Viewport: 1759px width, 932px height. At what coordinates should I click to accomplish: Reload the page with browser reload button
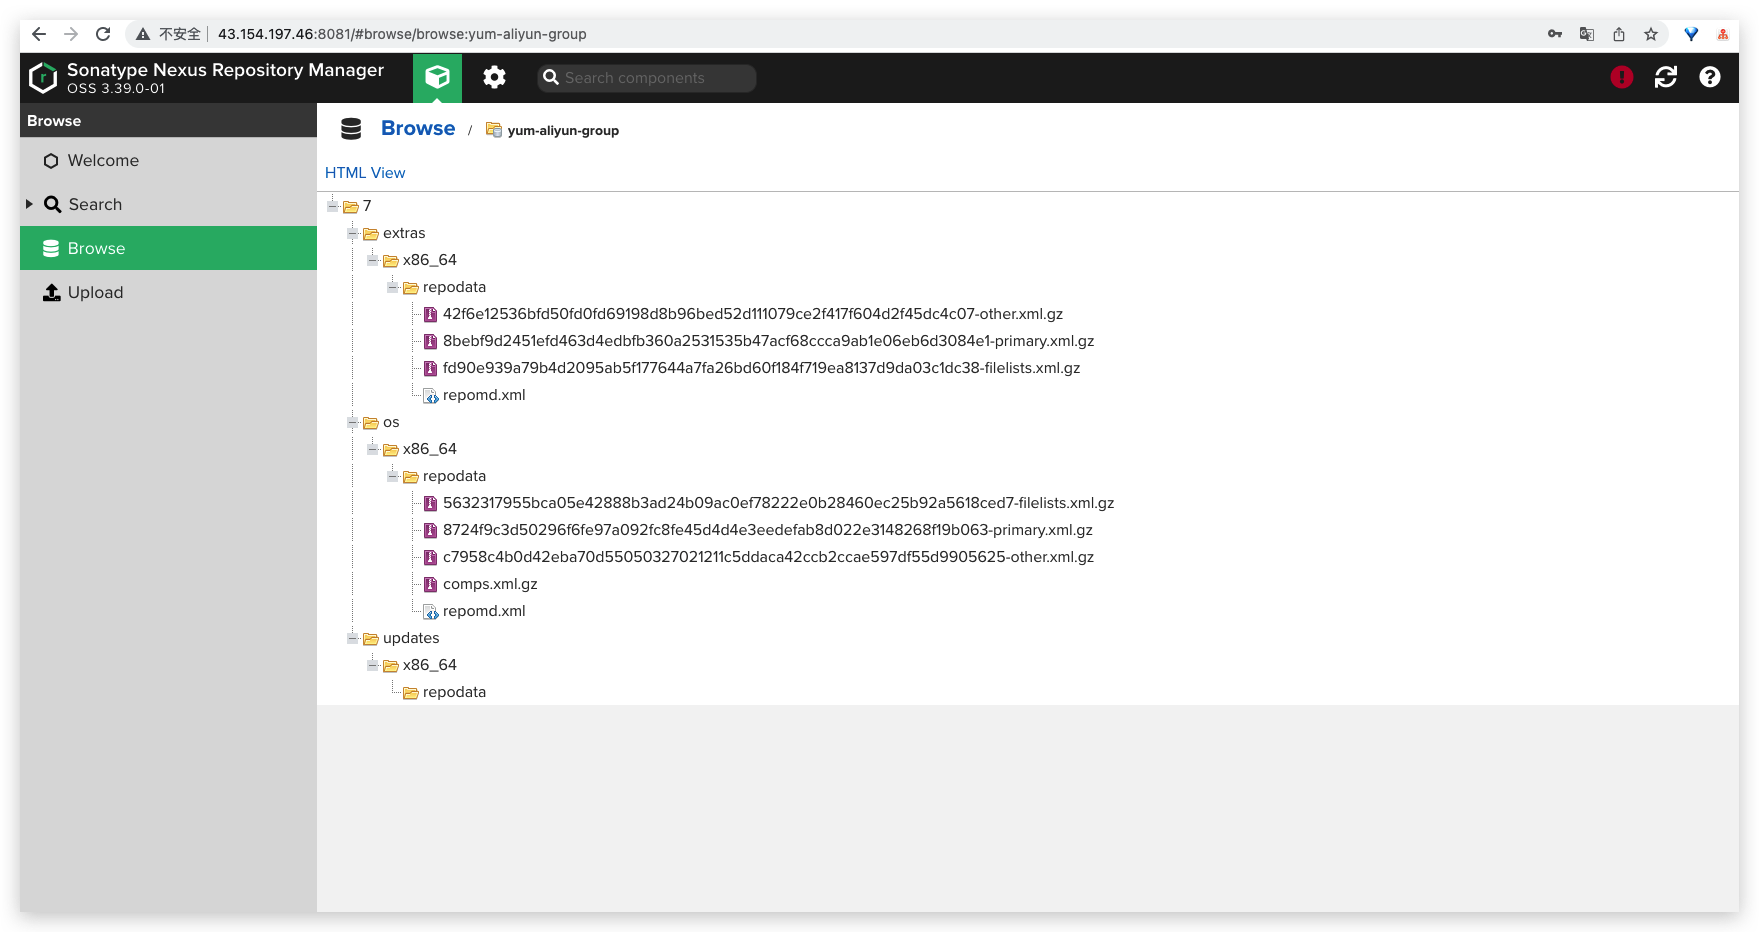[x=103, y=34]
